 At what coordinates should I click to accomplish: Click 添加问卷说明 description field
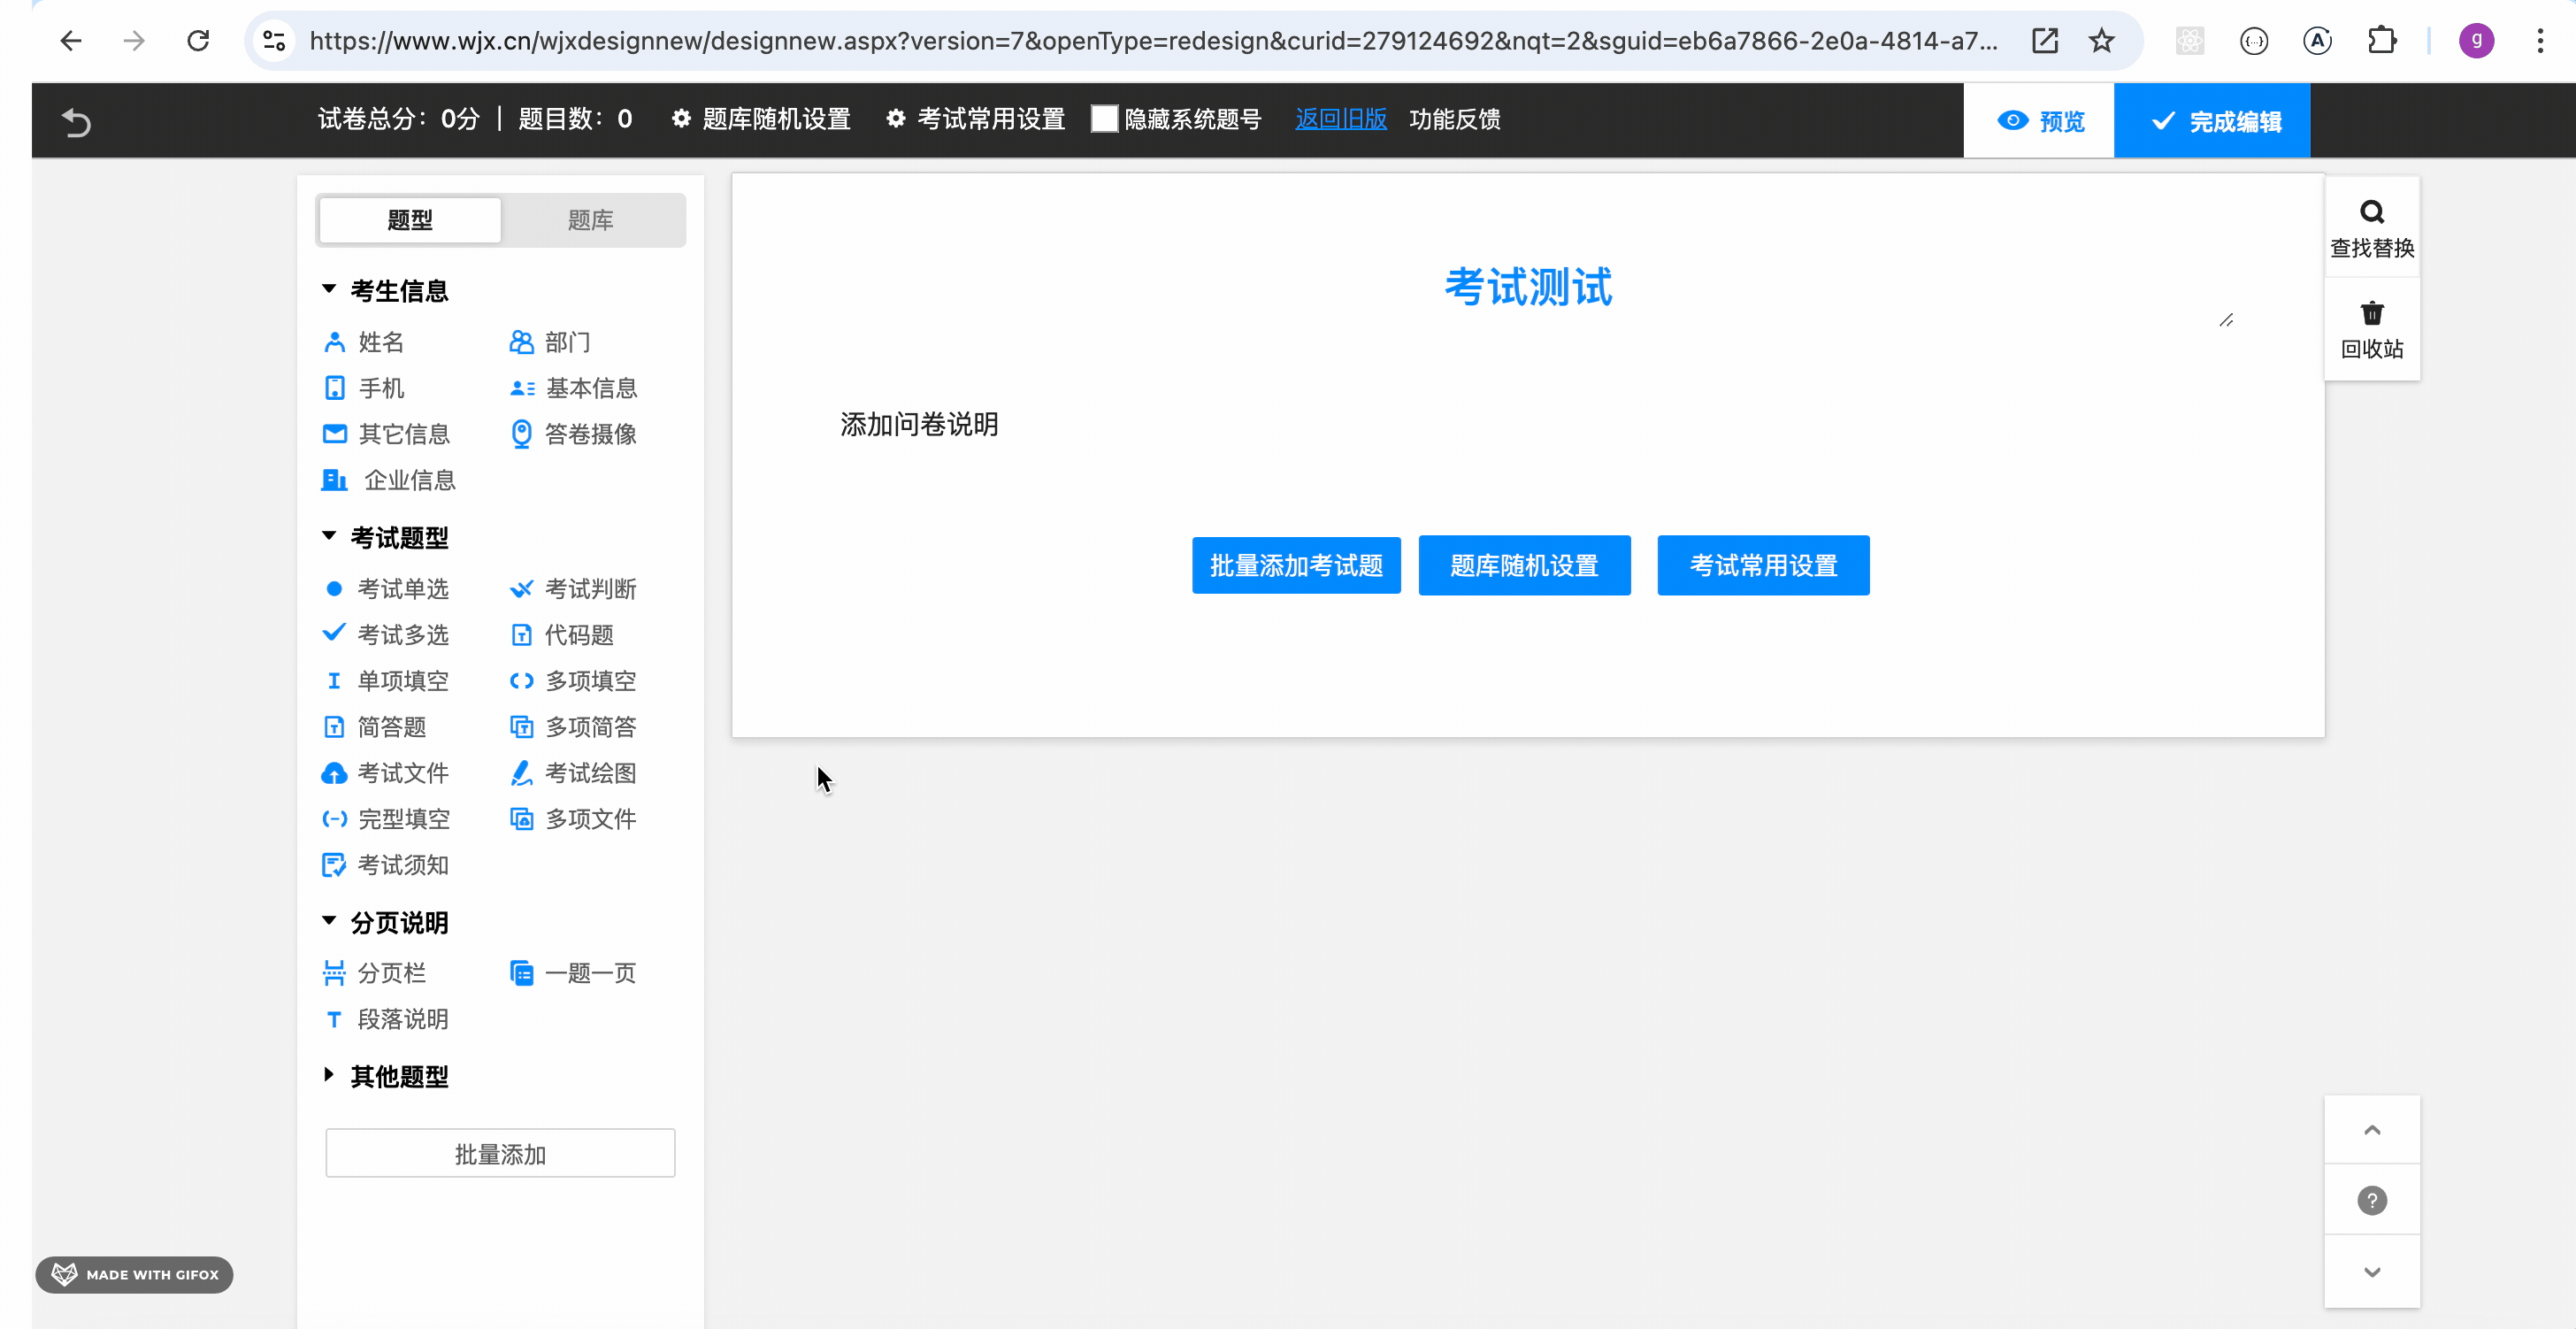(x=919, y=424)
